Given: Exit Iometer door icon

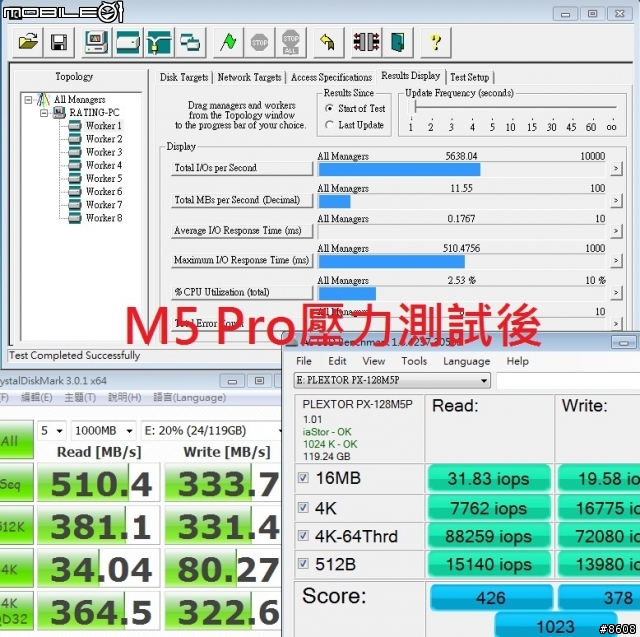Looking at the screenshot, I should 398,42.
